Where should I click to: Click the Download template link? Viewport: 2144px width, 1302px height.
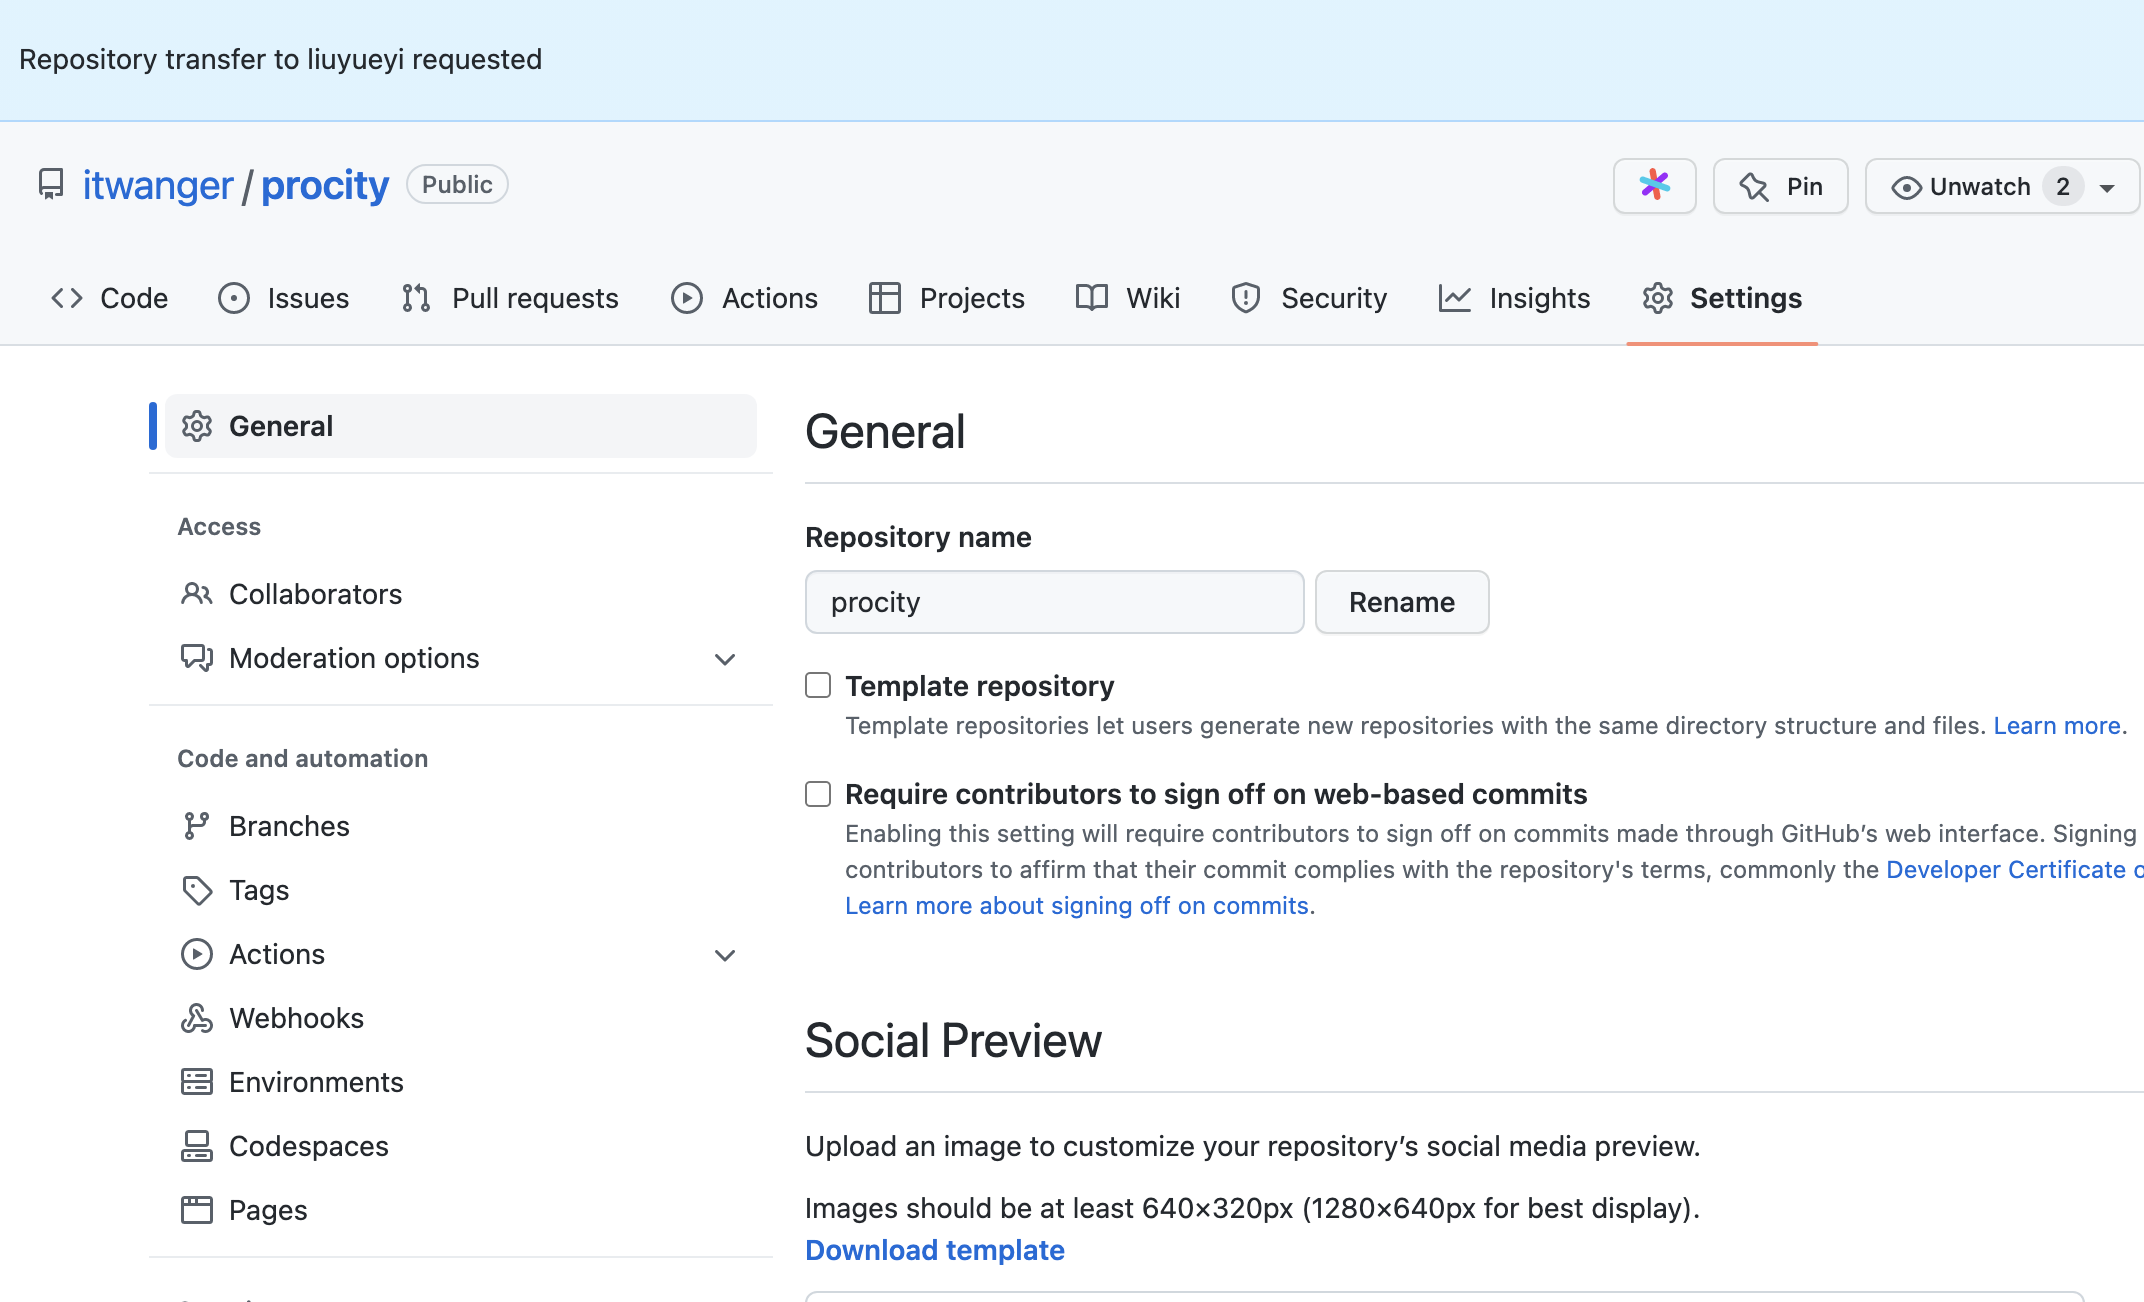[x=935, y=1250]
